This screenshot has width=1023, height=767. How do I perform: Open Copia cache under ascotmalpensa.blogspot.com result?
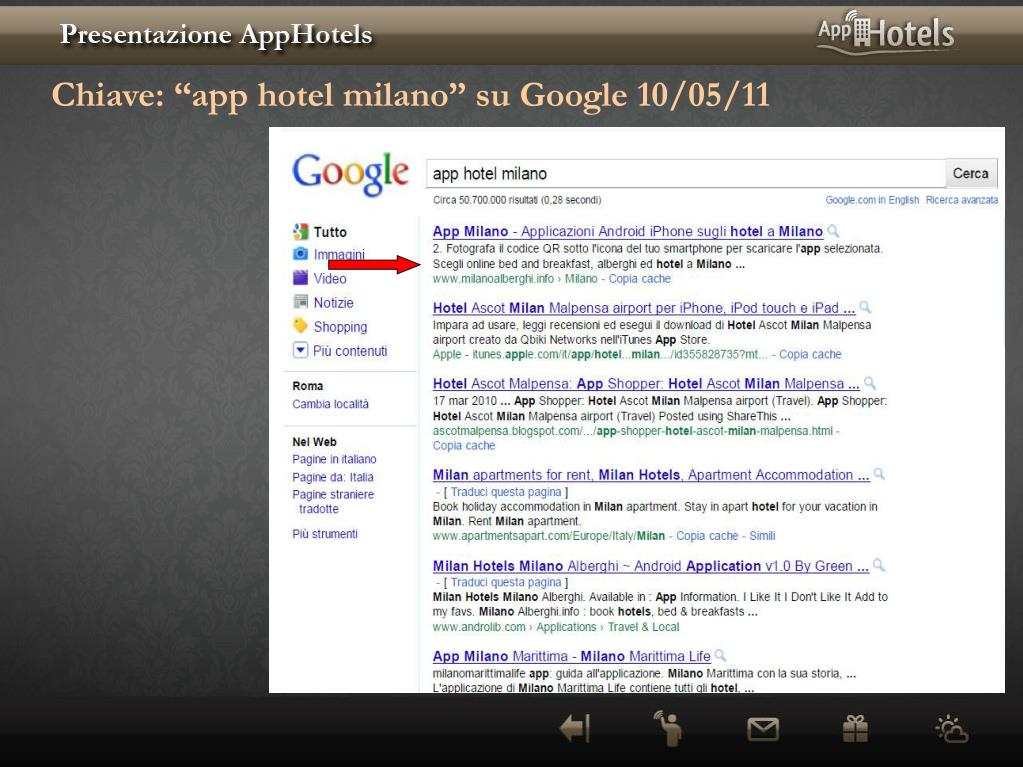(x=464, y=445)
